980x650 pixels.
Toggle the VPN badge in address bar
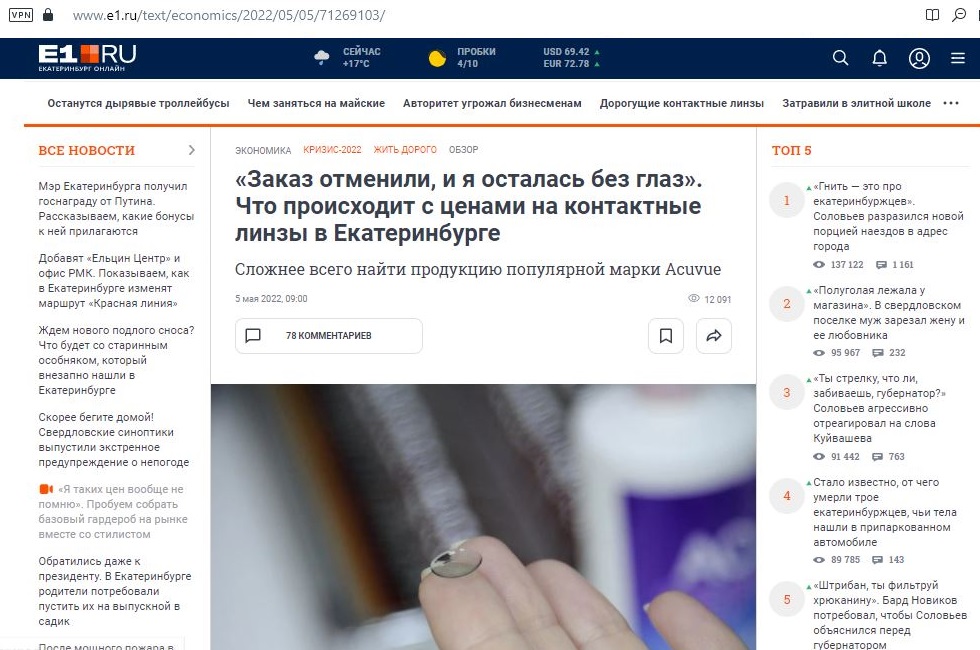pos(19,16)
